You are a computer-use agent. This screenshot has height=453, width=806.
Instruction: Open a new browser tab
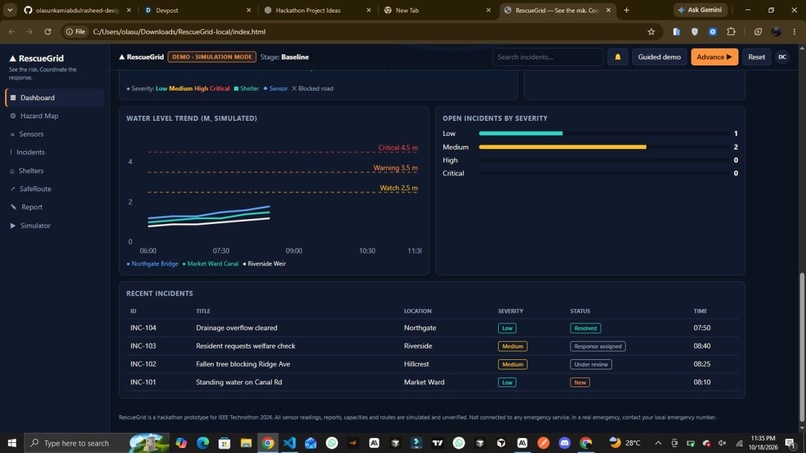(x=626, y=10)
